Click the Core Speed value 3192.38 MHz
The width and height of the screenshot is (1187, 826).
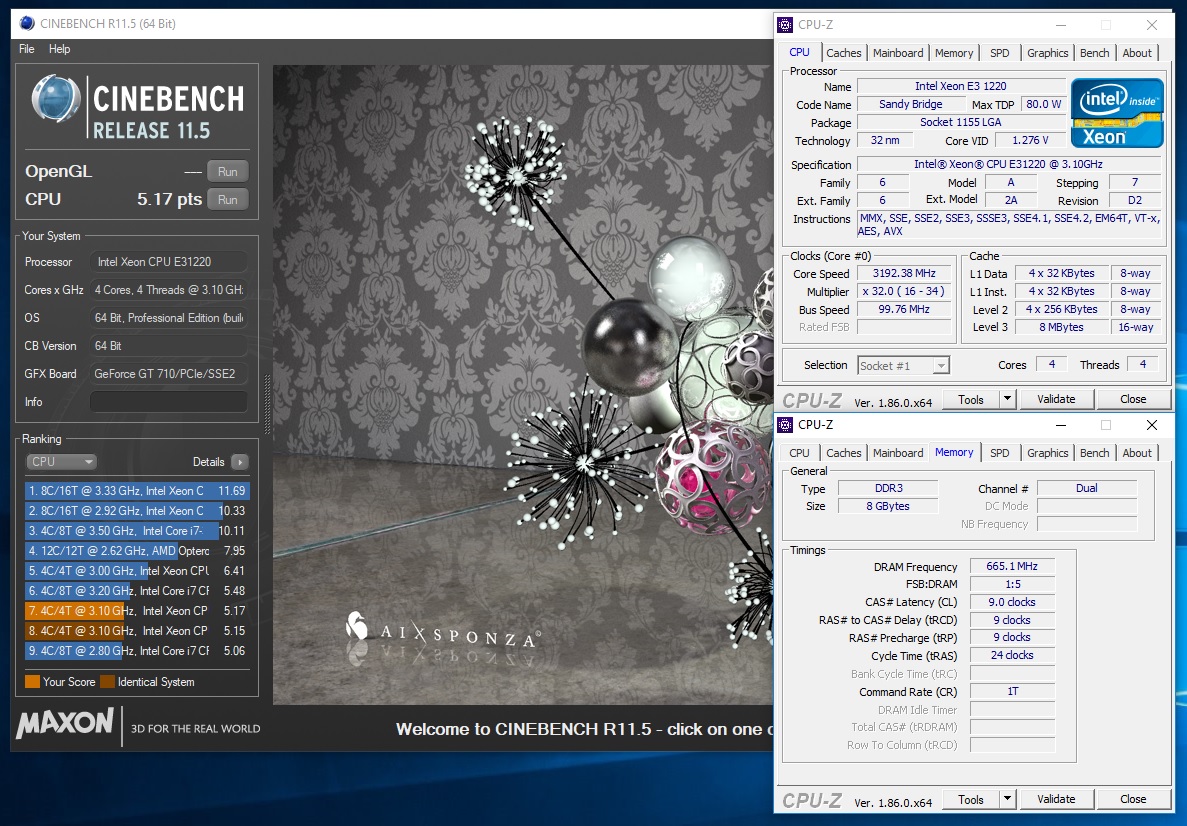pyautogui.click(x=904, y=273)
